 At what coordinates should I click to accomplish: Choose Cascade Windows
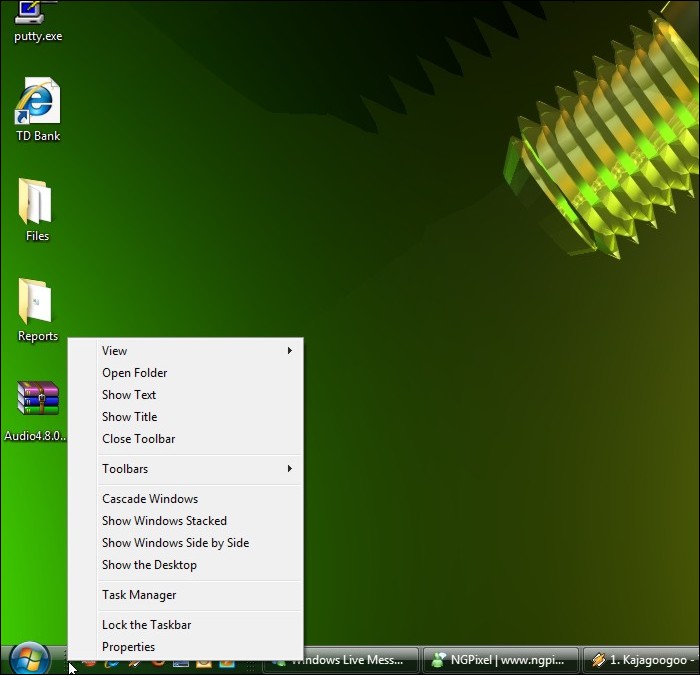150,499
